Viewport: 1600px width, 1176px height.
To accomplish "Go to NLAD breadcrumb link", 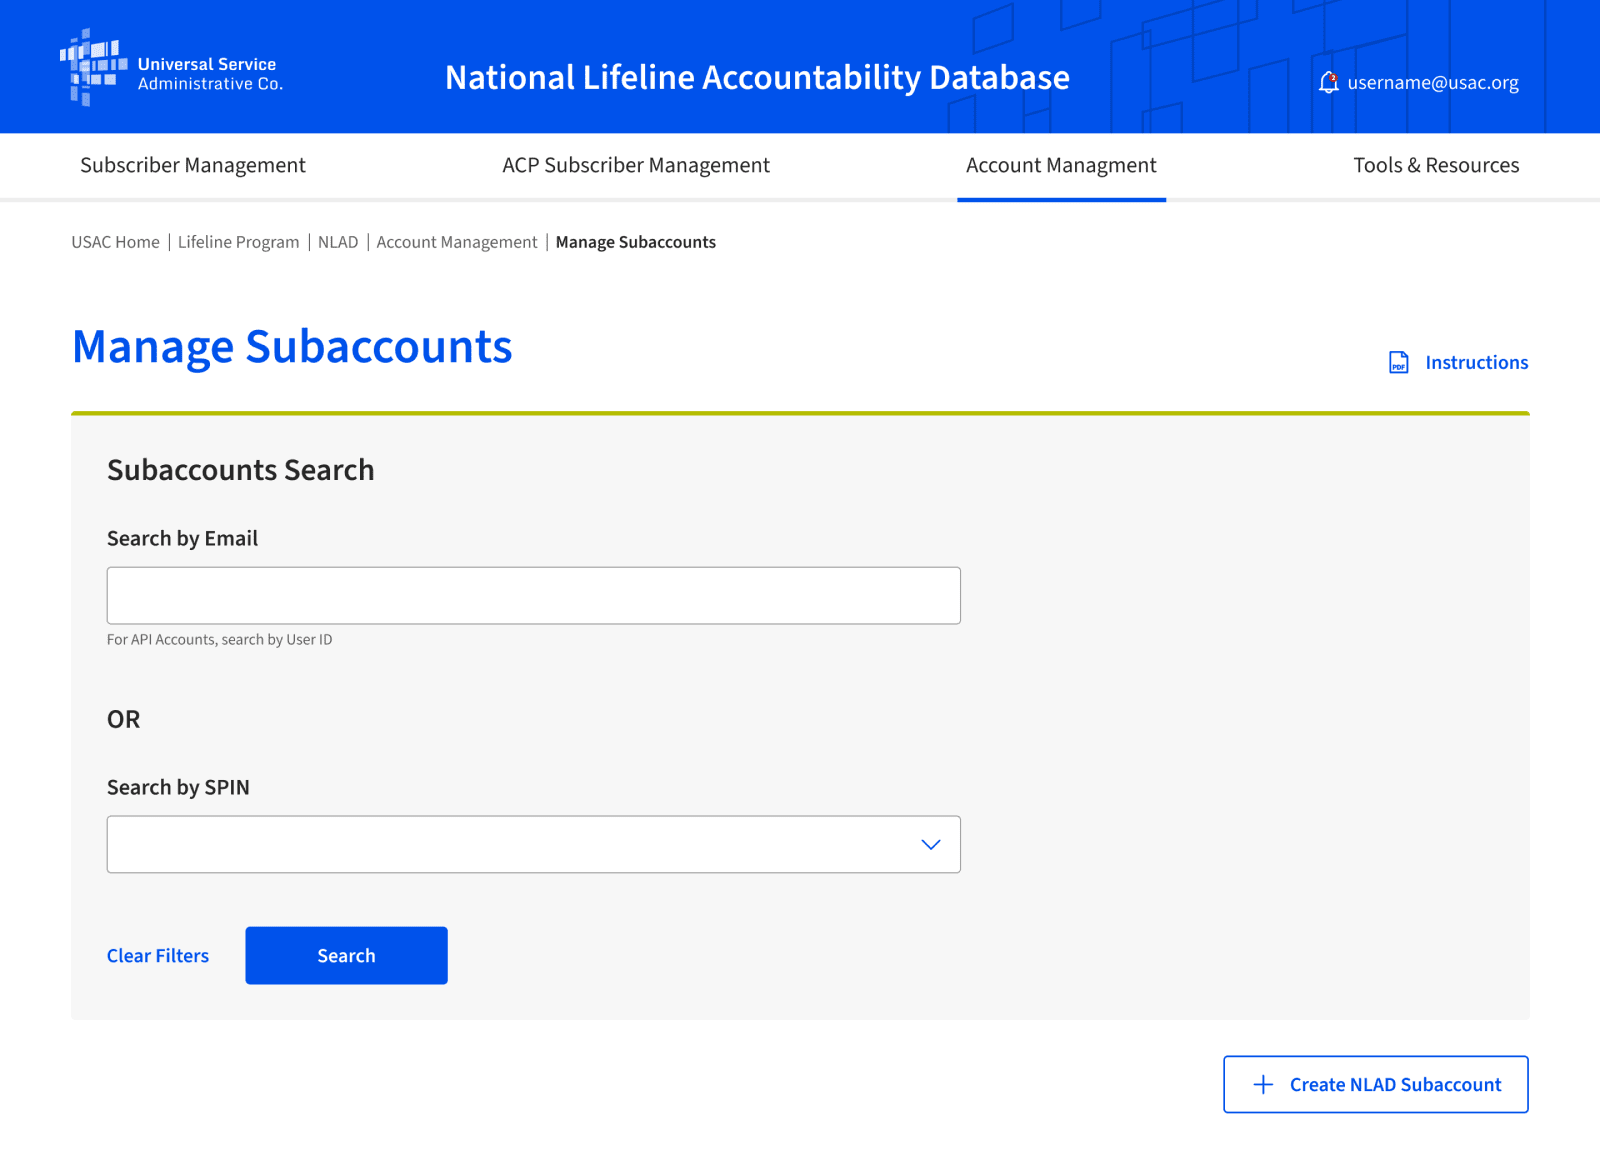I will (338, 242).
